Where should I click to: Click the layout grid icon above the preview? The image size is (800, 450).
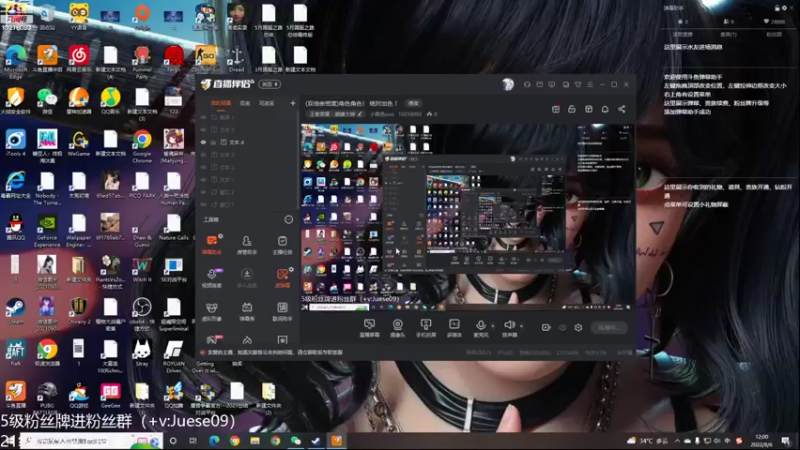(589, 109)
